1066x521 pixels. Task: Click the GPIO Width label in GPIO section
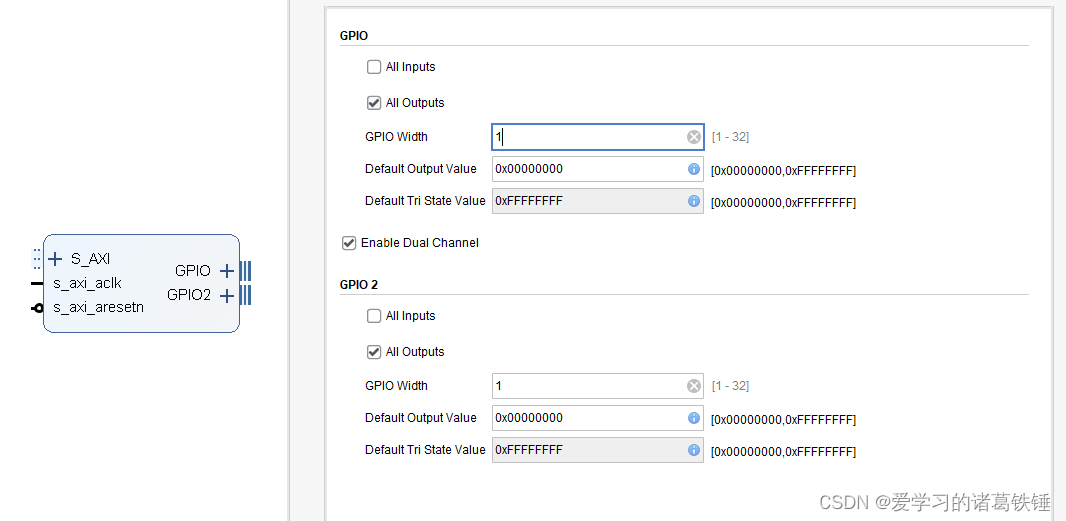point(396,137)
